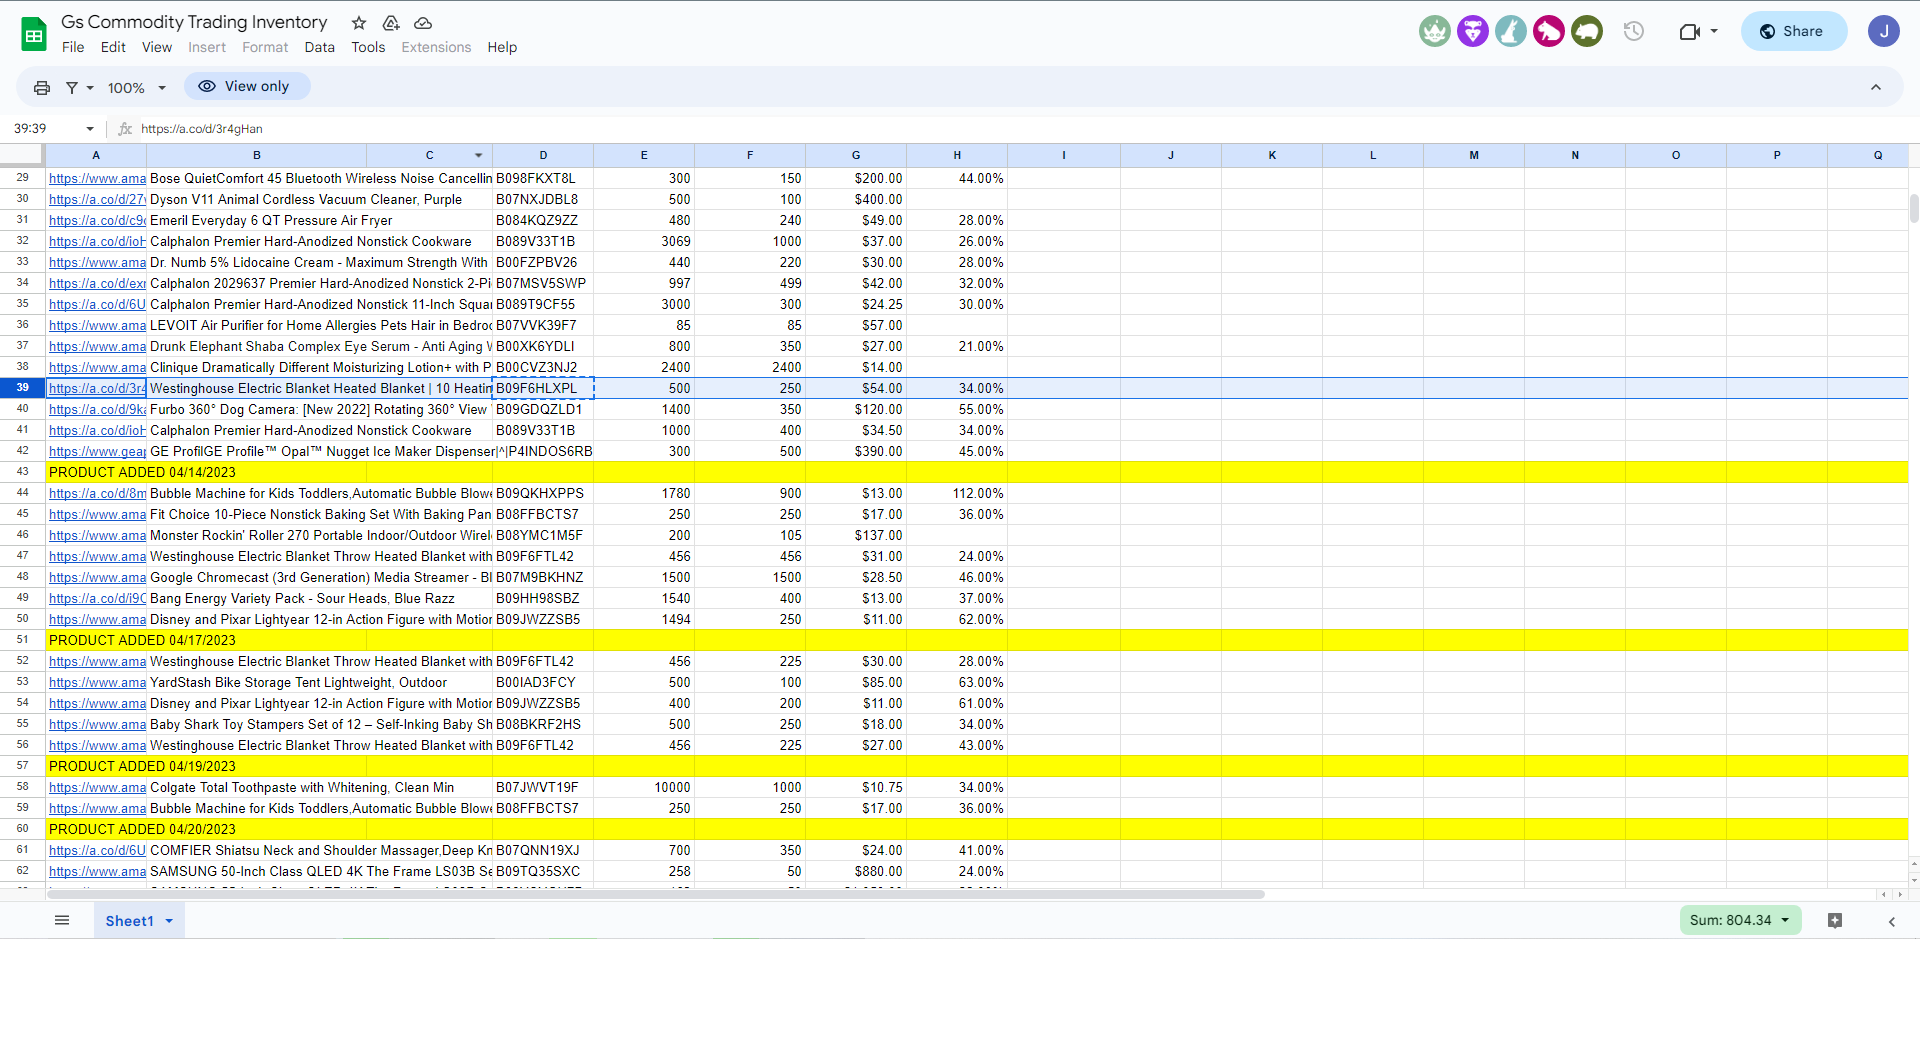Click the Share button
This screenshot has width=1922, height=1042.
[x=1793, y=31]
